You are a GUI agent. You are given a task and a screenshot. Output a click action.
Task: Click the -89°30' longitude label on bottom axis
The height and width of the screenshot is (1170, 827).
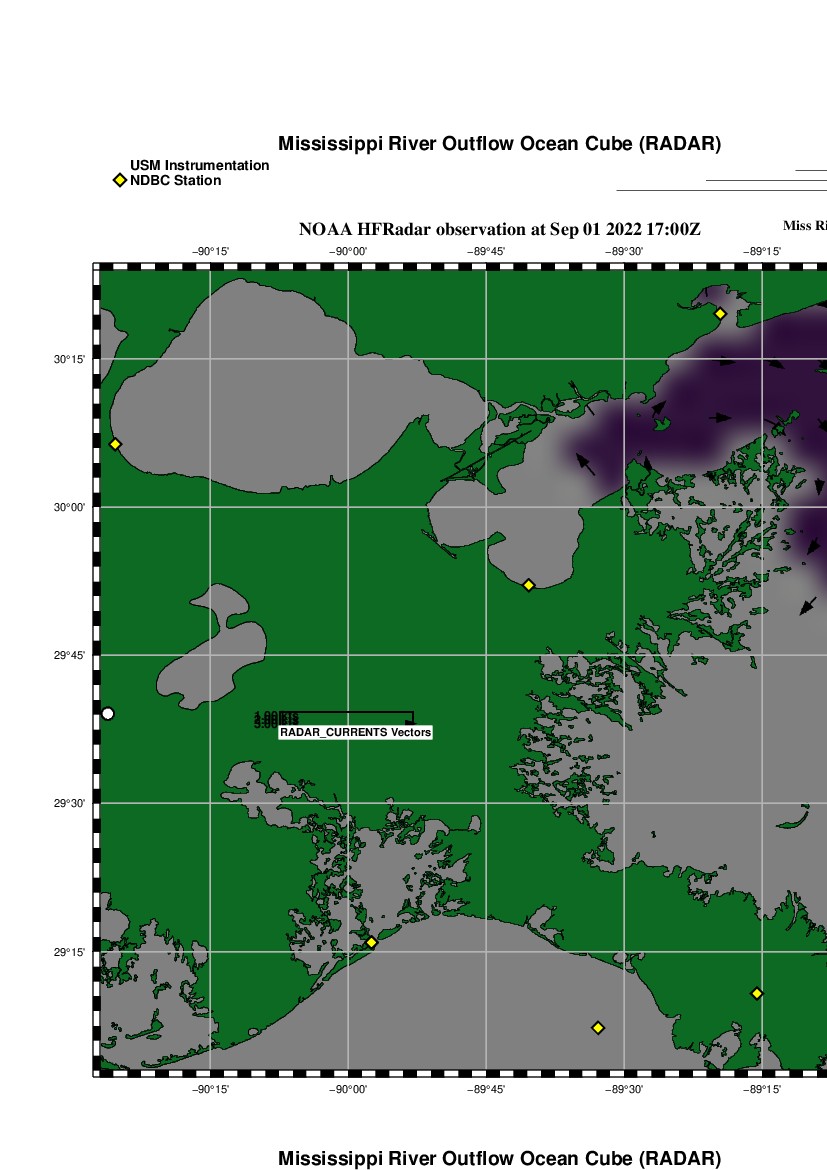[625, 1090]
